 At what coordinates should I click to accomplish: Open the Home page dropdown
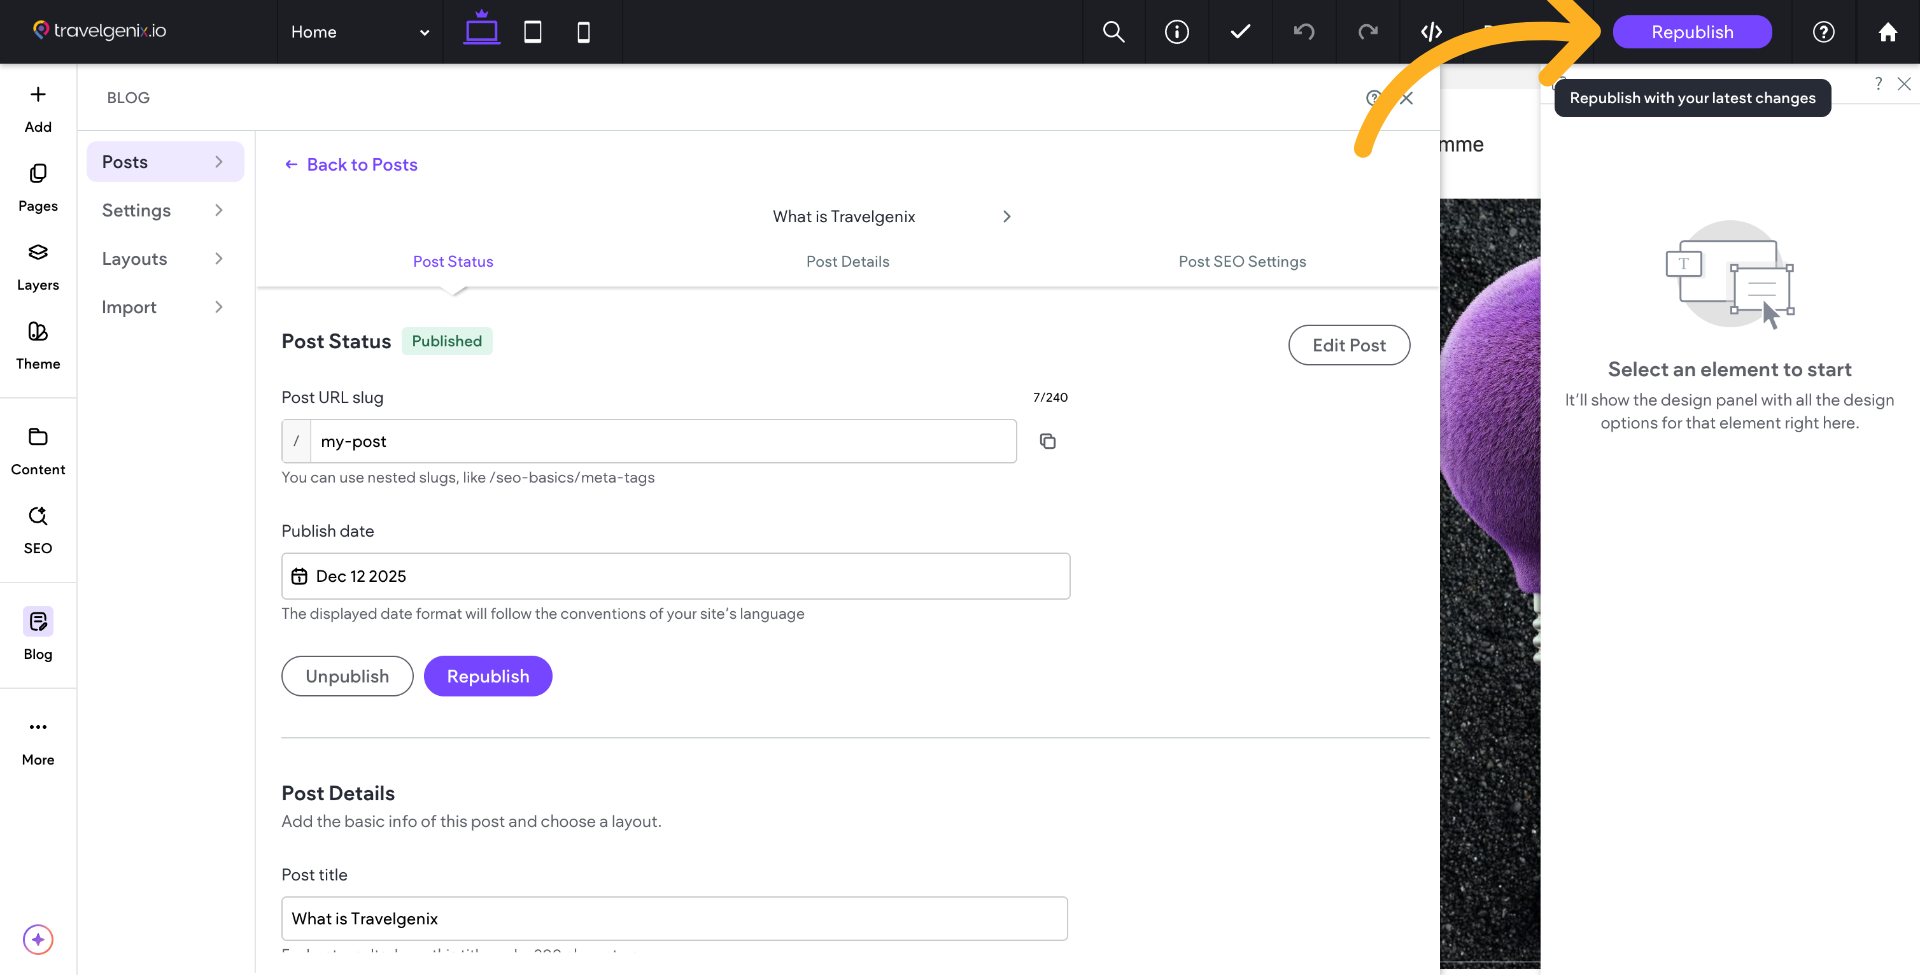[x=360, y=32]
